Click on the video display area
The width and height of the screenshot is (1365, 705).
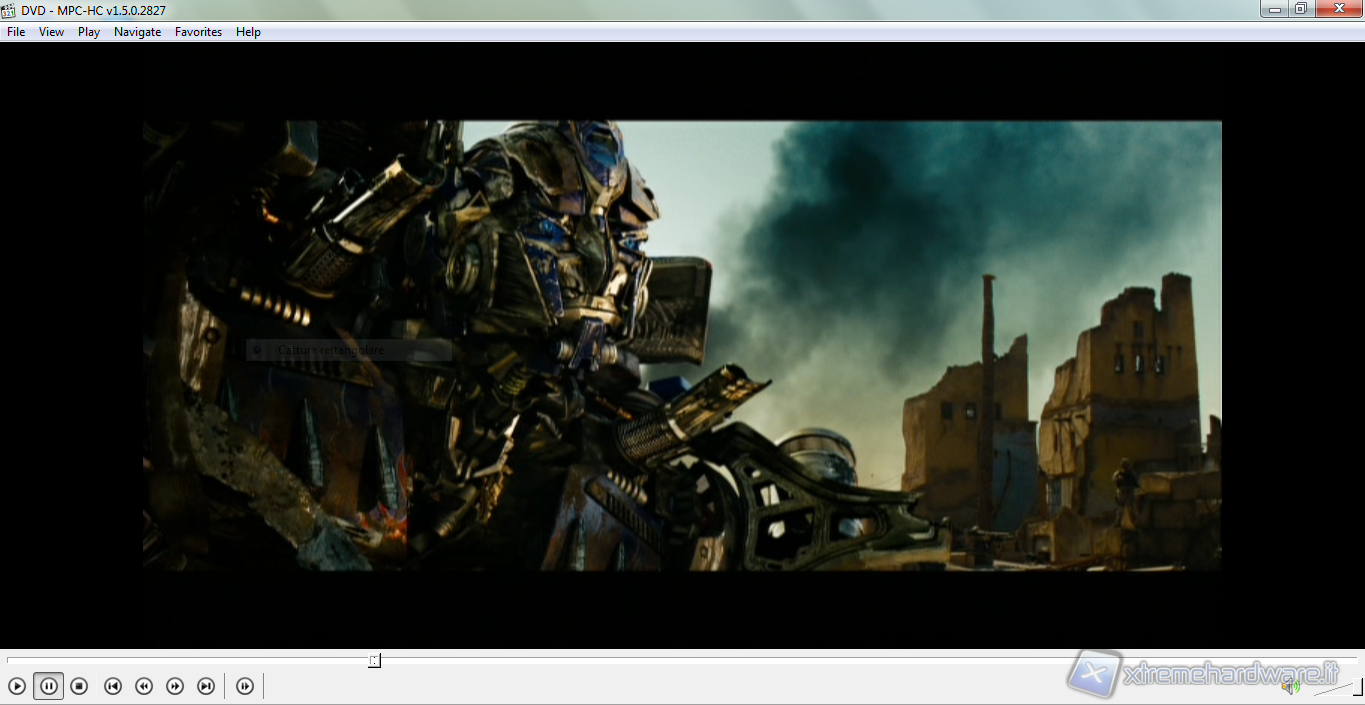(x=682, y=345)
